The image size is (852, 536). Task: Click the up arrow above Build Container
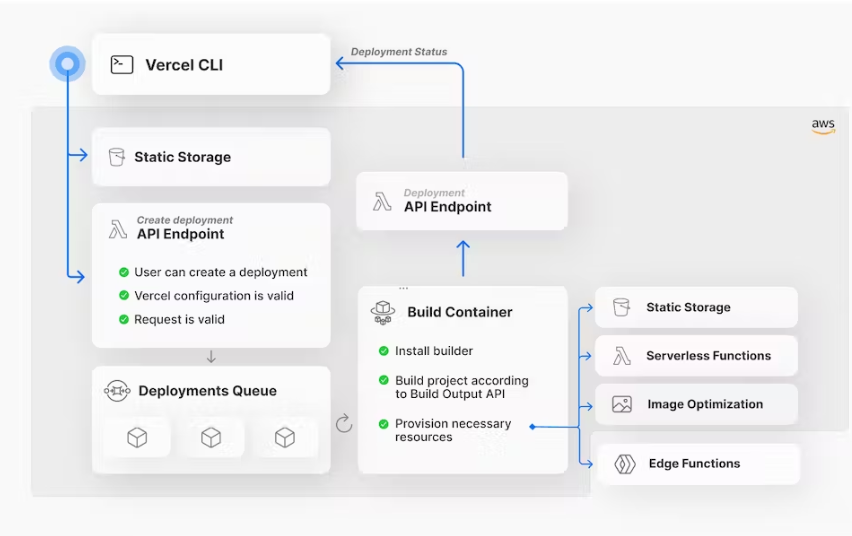tap(463, 258)
